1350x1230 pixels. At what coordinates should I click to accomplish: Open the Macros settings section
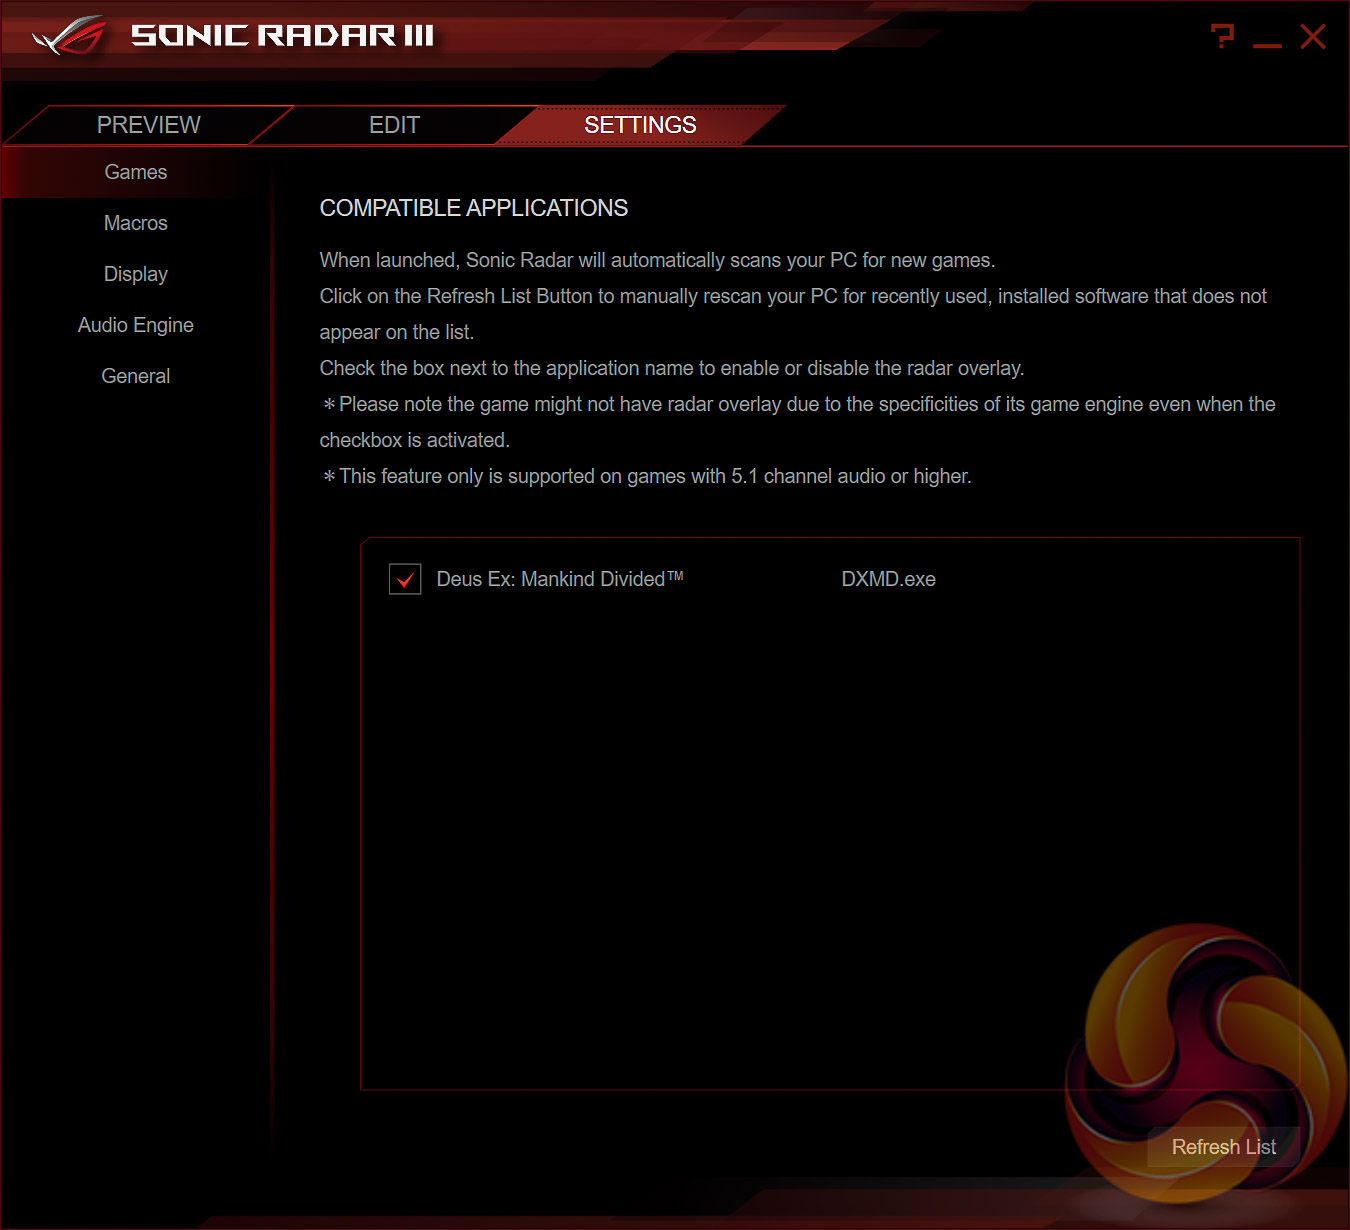tap(136, 223)
